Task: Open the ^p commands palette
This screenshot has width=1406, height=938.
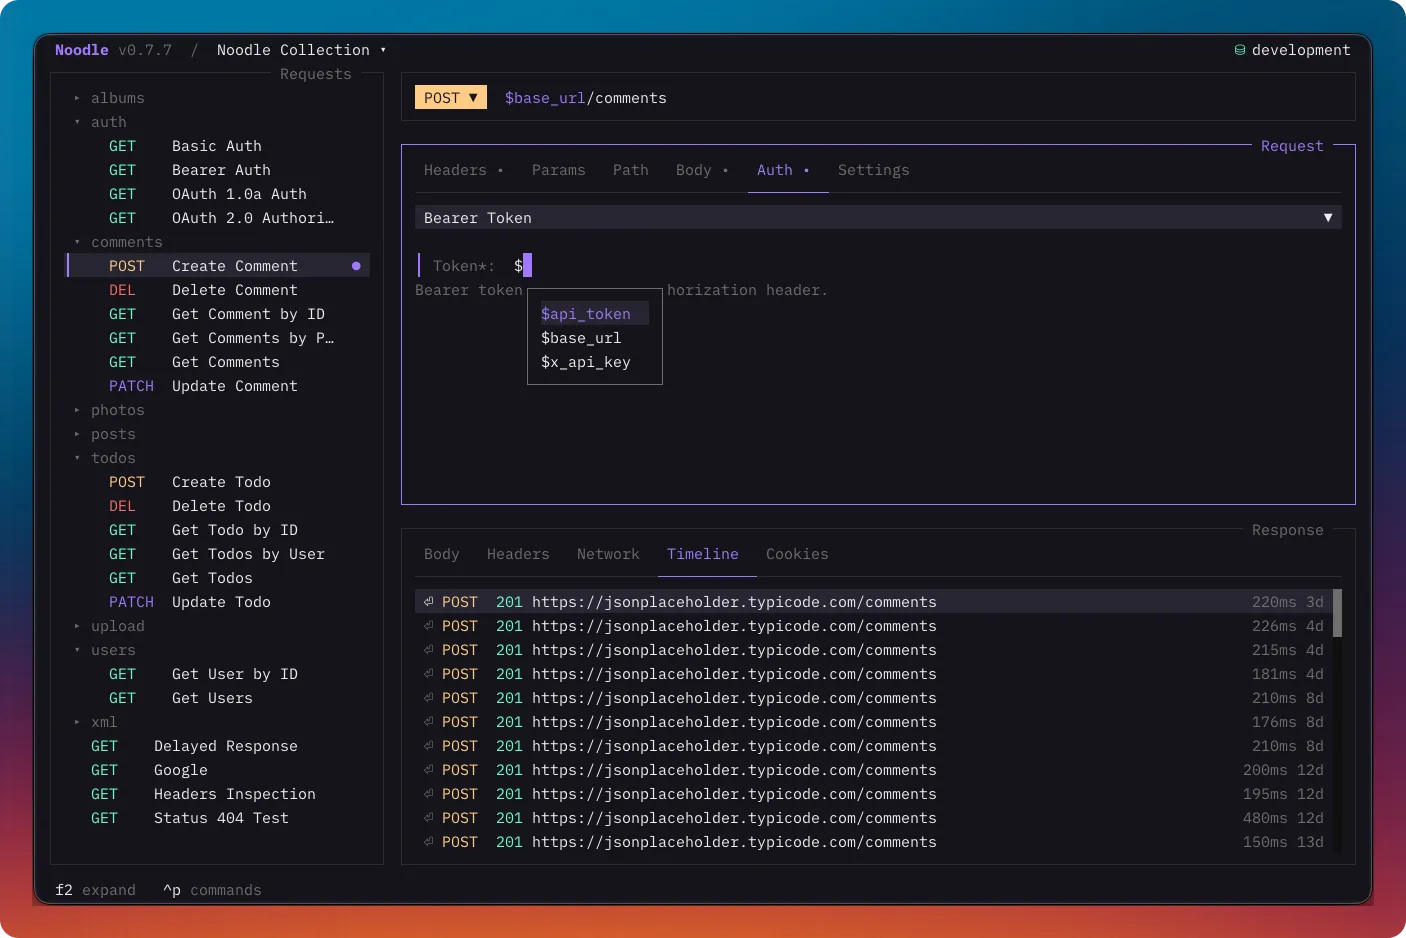Action: (x=212, y=890)
